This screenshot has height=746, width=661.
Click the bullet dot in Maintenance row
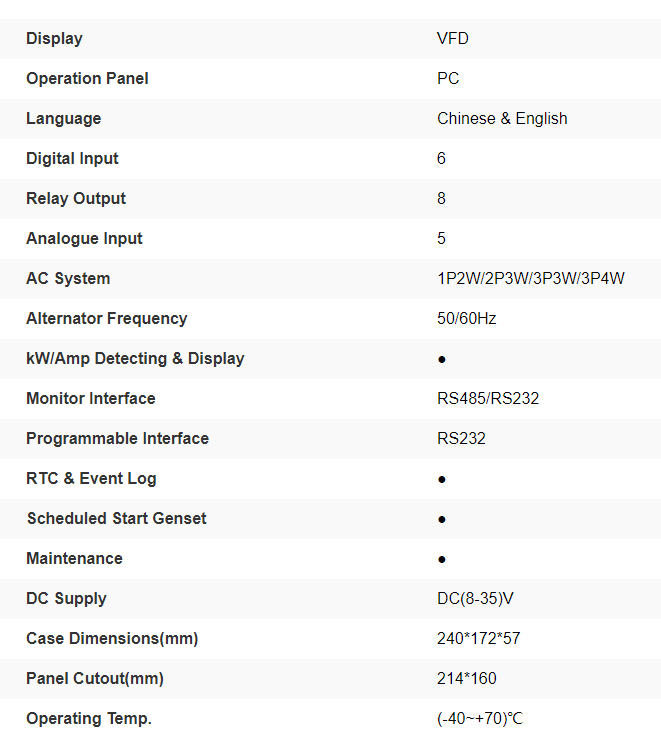click(442, 559)
